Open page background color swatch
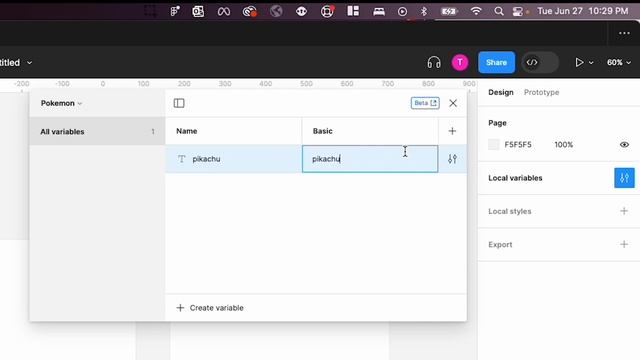This screenshot has width=640, height=360. [x=493, y=144]
